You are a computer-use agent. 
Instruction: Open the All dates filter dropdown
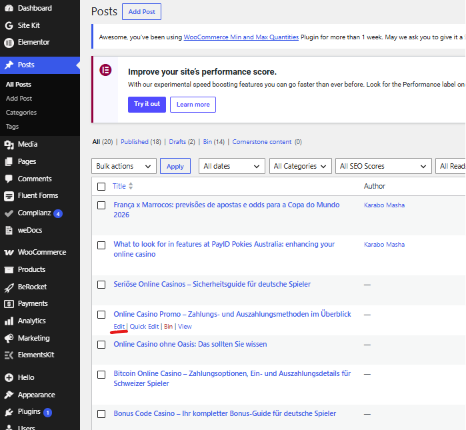point(232,166)
